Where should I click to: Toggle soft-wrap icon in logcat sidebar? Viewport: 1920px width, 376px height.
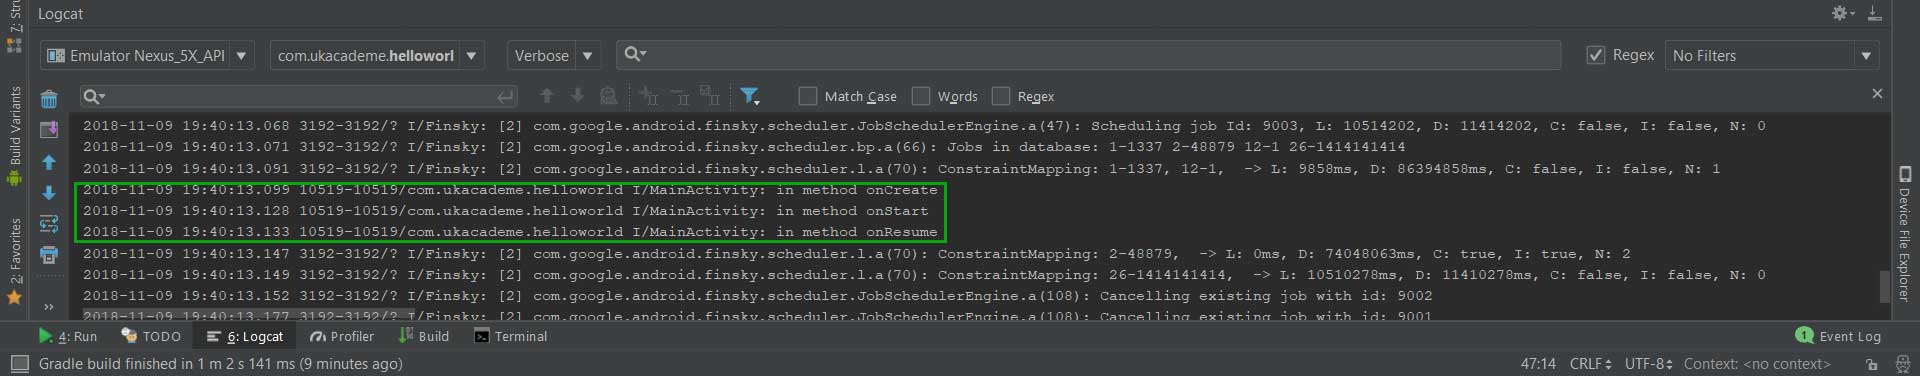point(48,224)
